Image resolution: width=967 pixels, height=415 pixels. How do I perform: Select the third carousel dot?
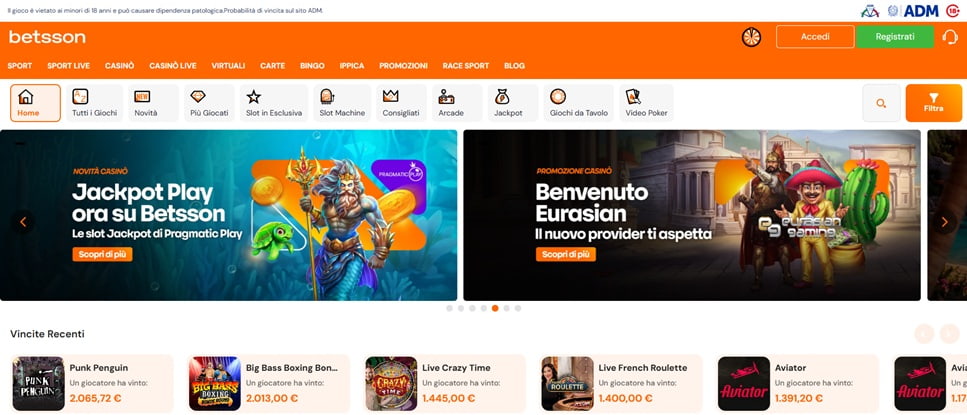tap(472, 308)
